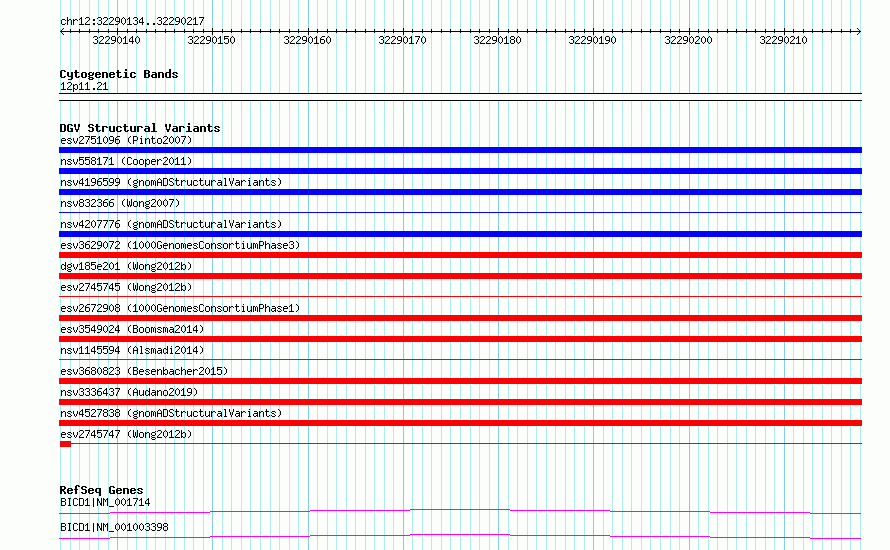Click the nsv832366 (Wong2007) label
890x550 pixels.
120,203
